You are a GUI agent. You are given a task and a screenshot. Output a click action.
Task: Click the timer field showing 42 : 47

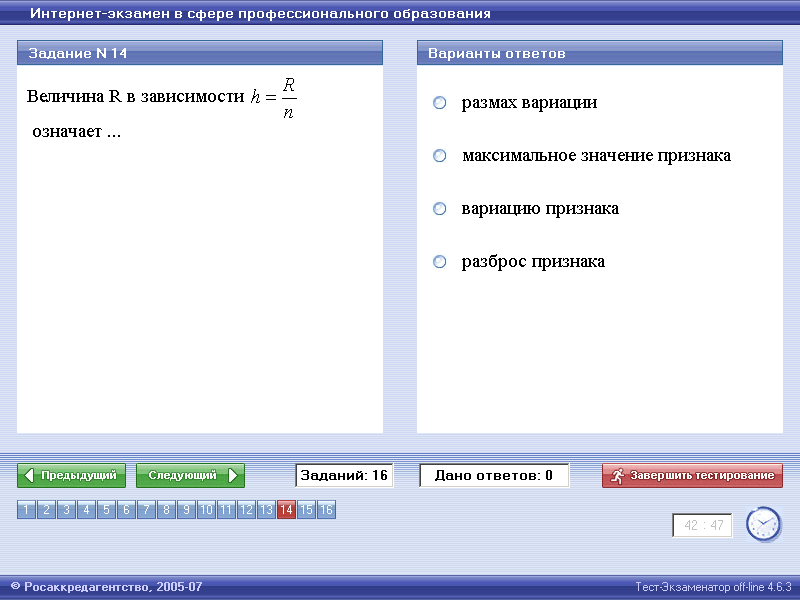click(x=703, y=525)
